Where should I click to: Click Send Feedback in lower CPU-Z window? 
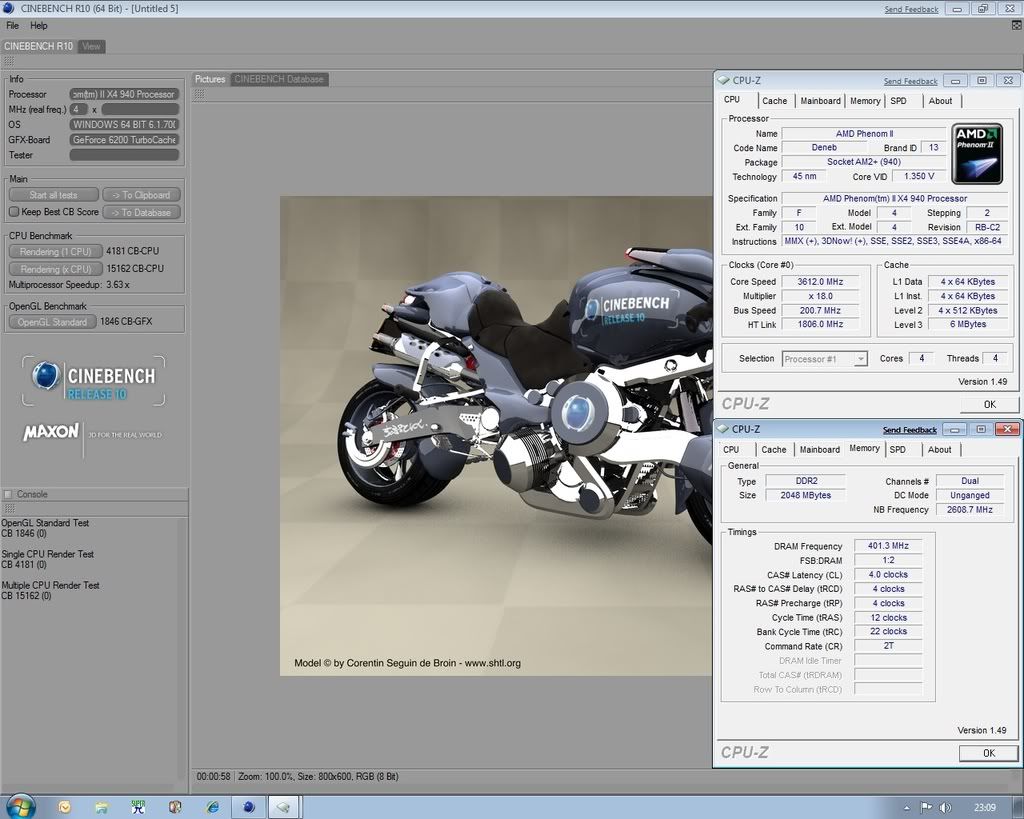tap(910, 430)
